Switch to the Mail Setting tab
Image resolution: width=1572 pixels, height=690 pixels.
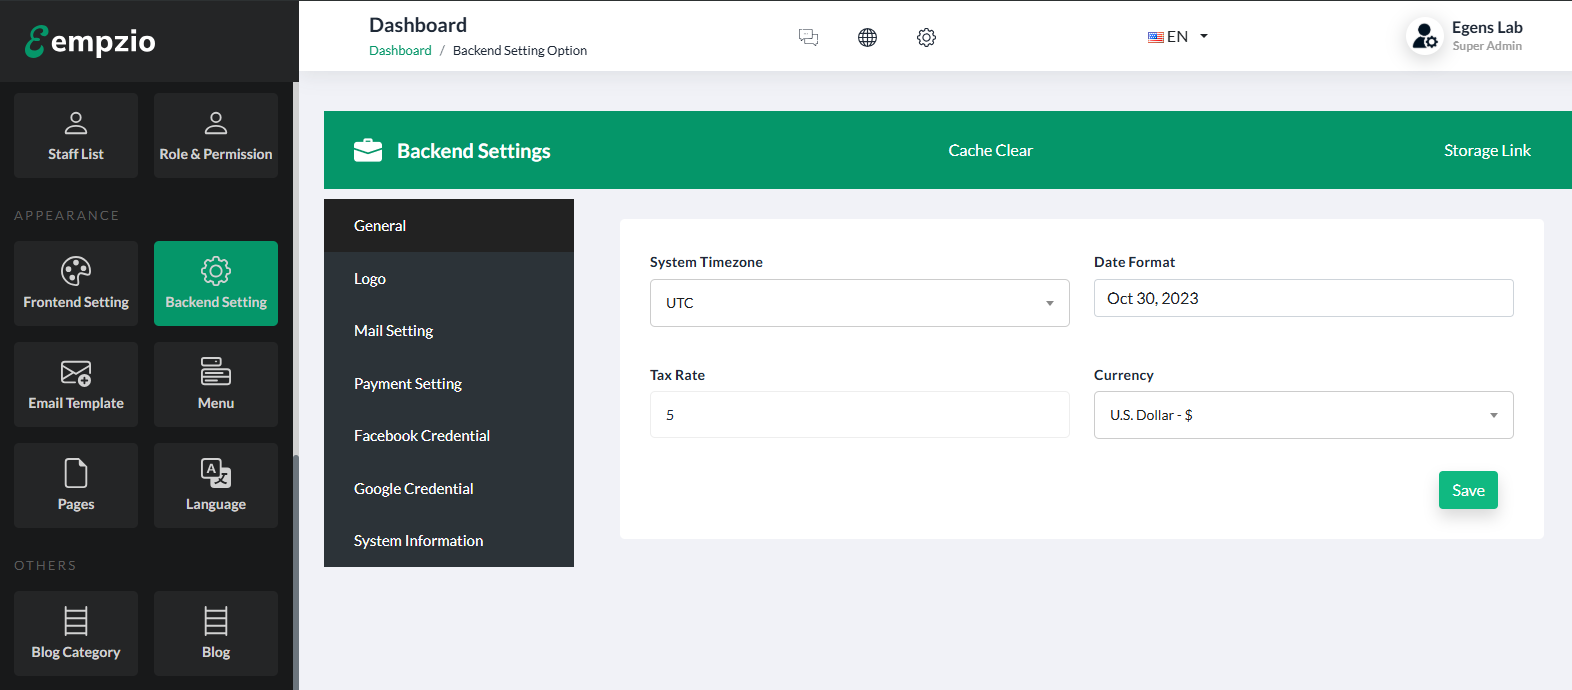[x=394, y=331]
